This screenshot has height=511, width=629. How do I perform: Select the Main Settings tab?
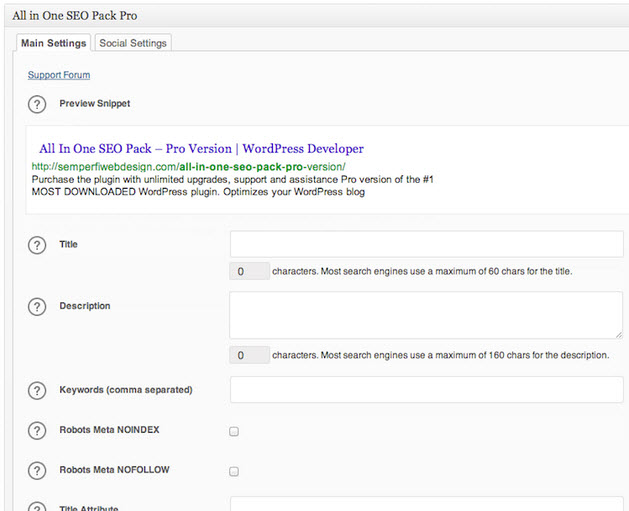tap(53, 43)
